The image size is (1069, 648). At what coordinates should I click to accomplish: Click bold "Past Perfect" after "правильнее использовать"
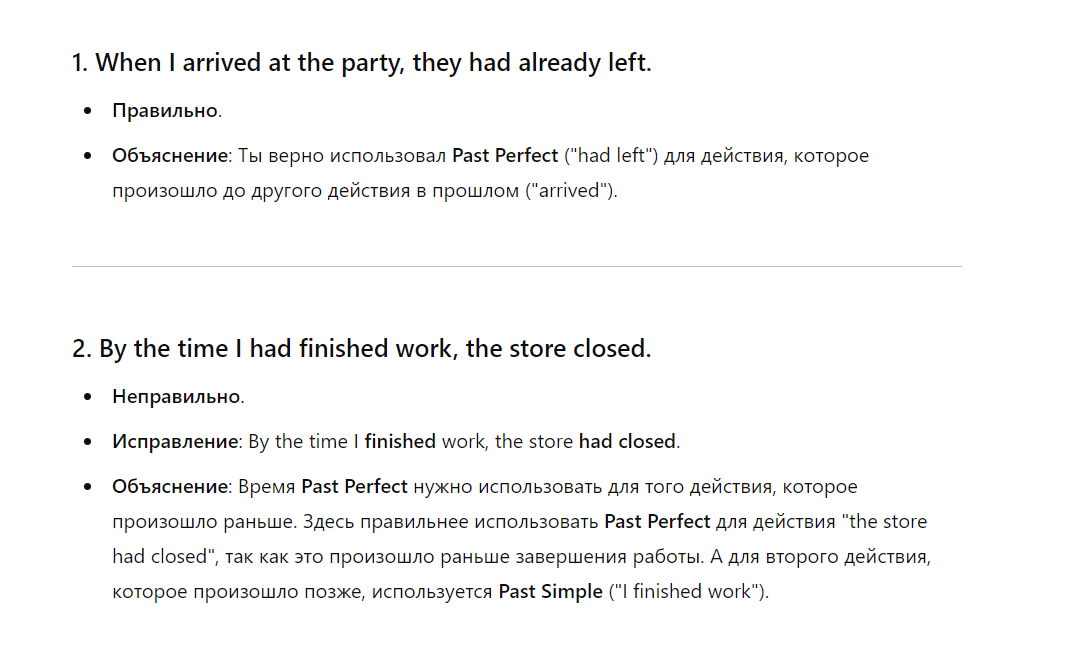click(x=657, y=522)
